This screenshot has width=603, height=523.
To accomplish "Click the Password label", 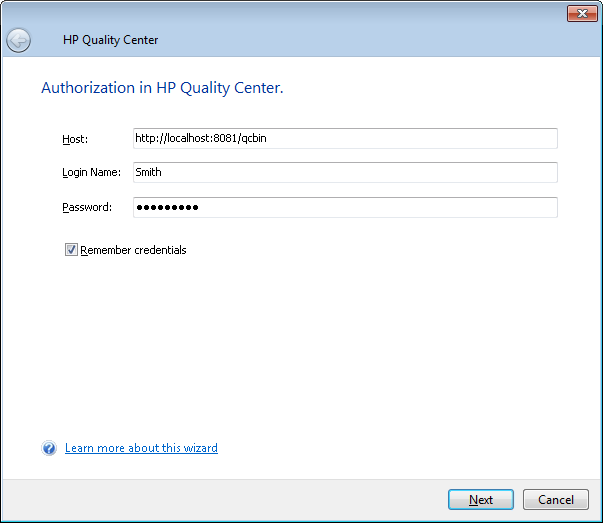I will [87, 207].
